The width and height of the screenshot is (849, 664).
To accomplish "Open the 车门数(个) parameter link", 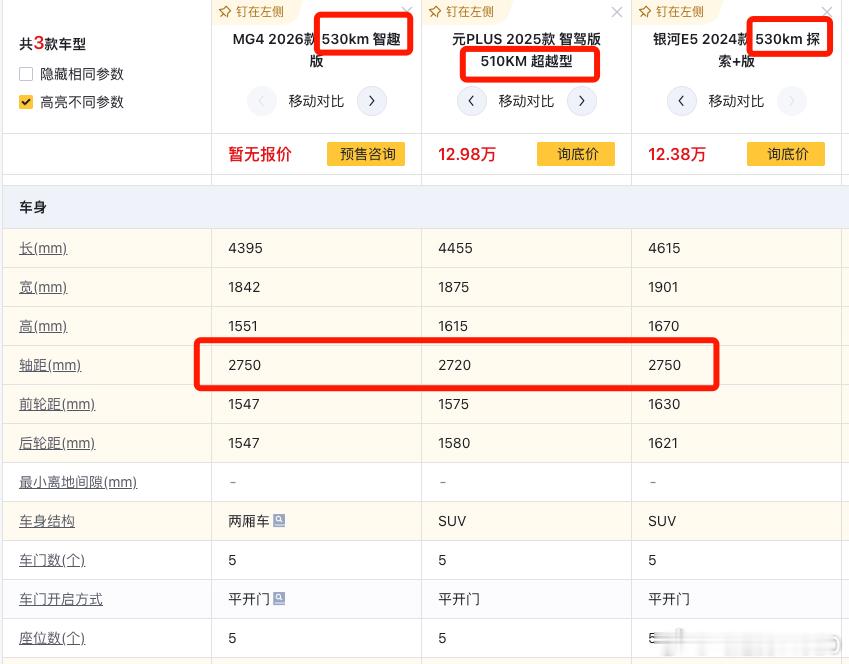I will pyautogui.click(x=52, y=561).
